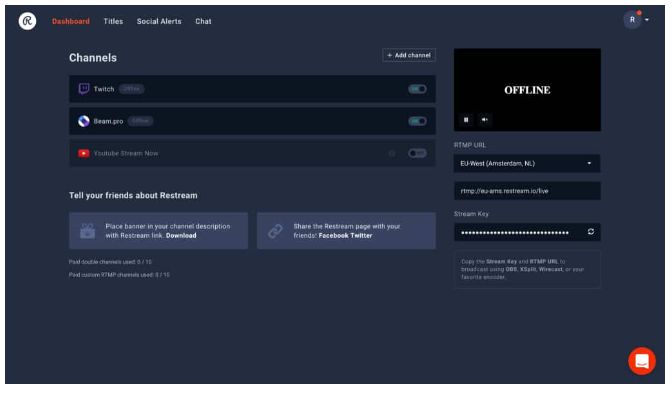Screen dimensions: 672x395
Task: Click the Beam.pro channel logo
Action: point(84,121)
